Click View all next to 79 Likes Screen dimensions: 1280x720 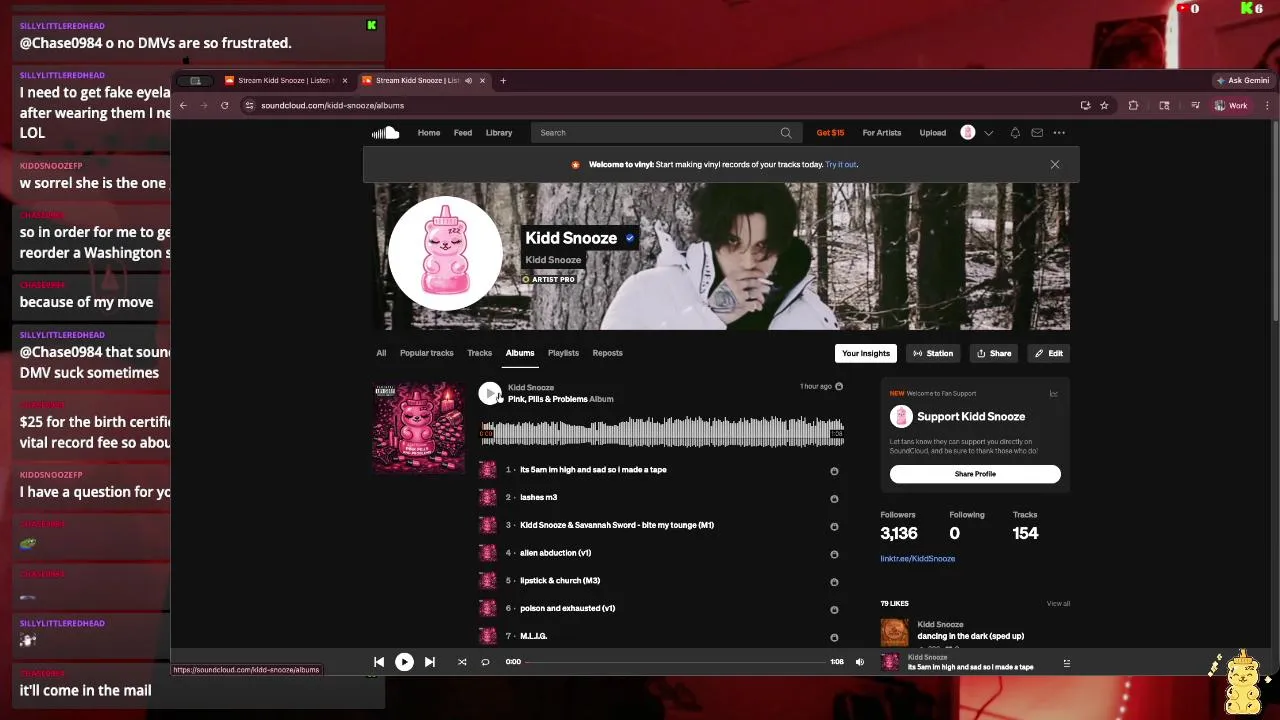[1058, 604]
